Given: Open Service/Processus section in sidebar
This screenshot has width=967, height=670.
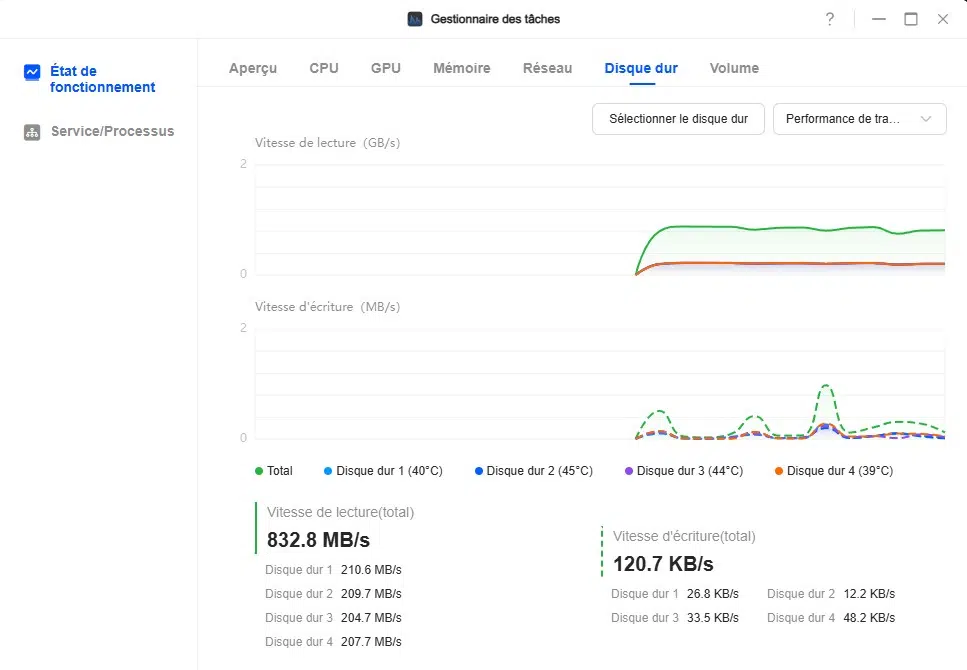Looking at the screenshot, I should tap(112, 131).
